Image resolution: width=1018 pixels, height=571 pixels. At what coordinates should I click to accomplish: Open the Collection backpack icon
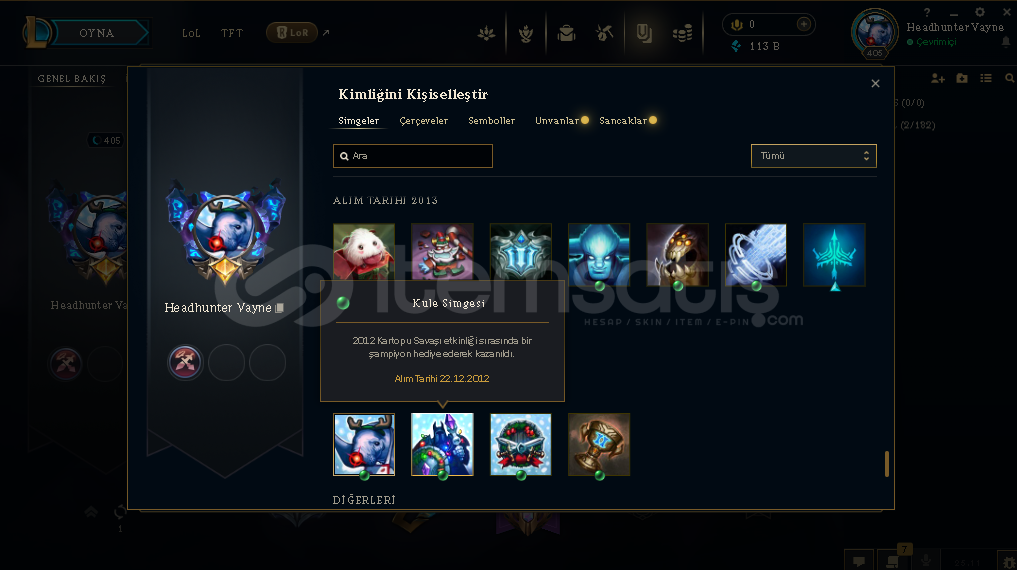tap(566, 32)
